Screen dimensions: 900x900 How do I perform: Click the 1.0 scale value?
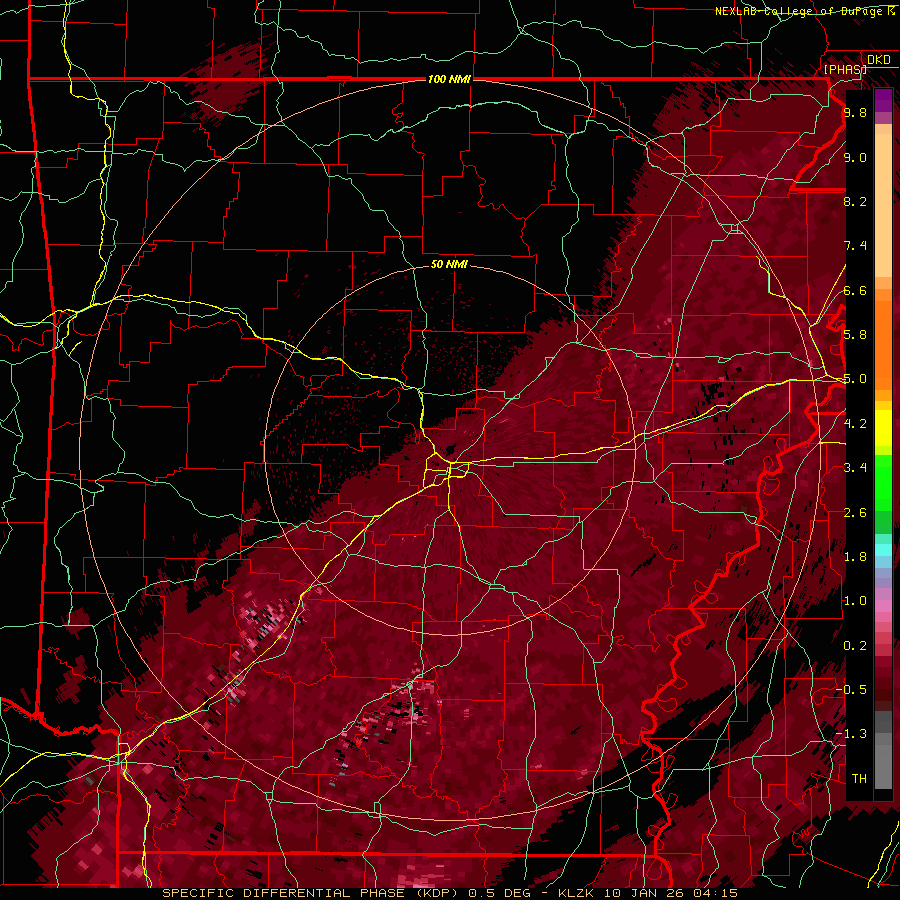(x=855, y=601)
